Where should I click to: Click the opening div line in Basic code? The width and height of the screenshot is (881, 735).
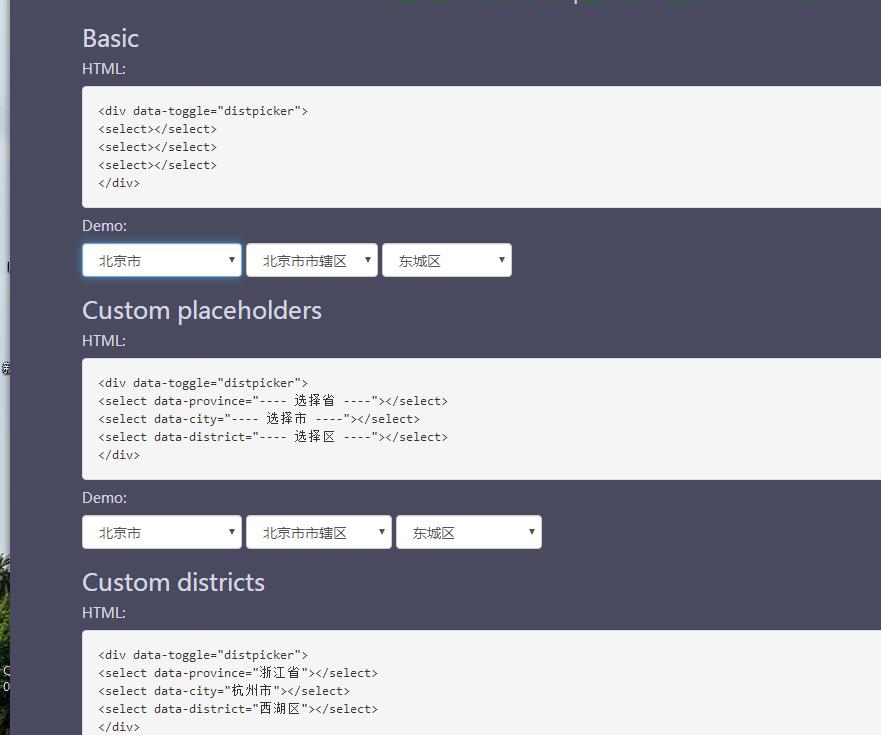(x=203, y=111)
